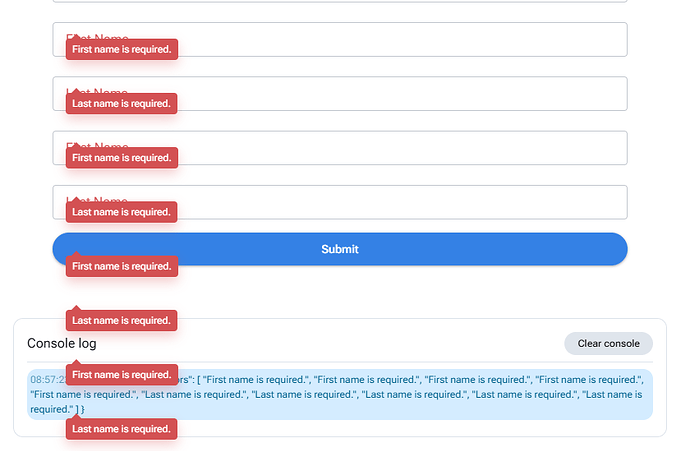The height and width of the screenshot is (451, 690).
Task: Click the error tooltip on first Last Name field
Action: coord(121,103)
